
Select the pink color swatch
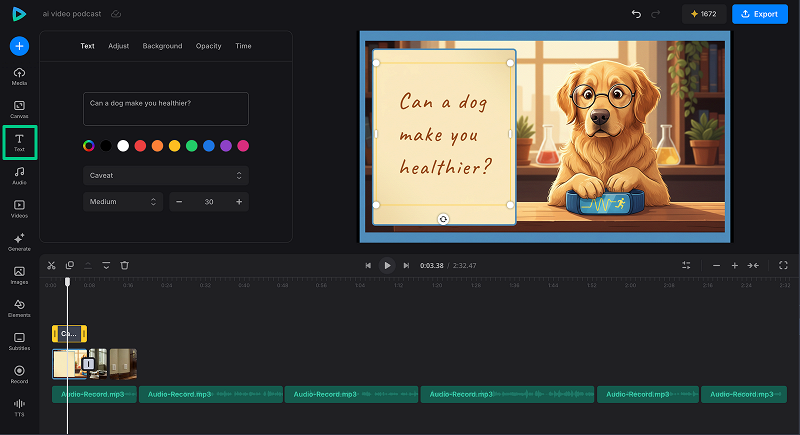pyautogui.click(x=243, y=146)
